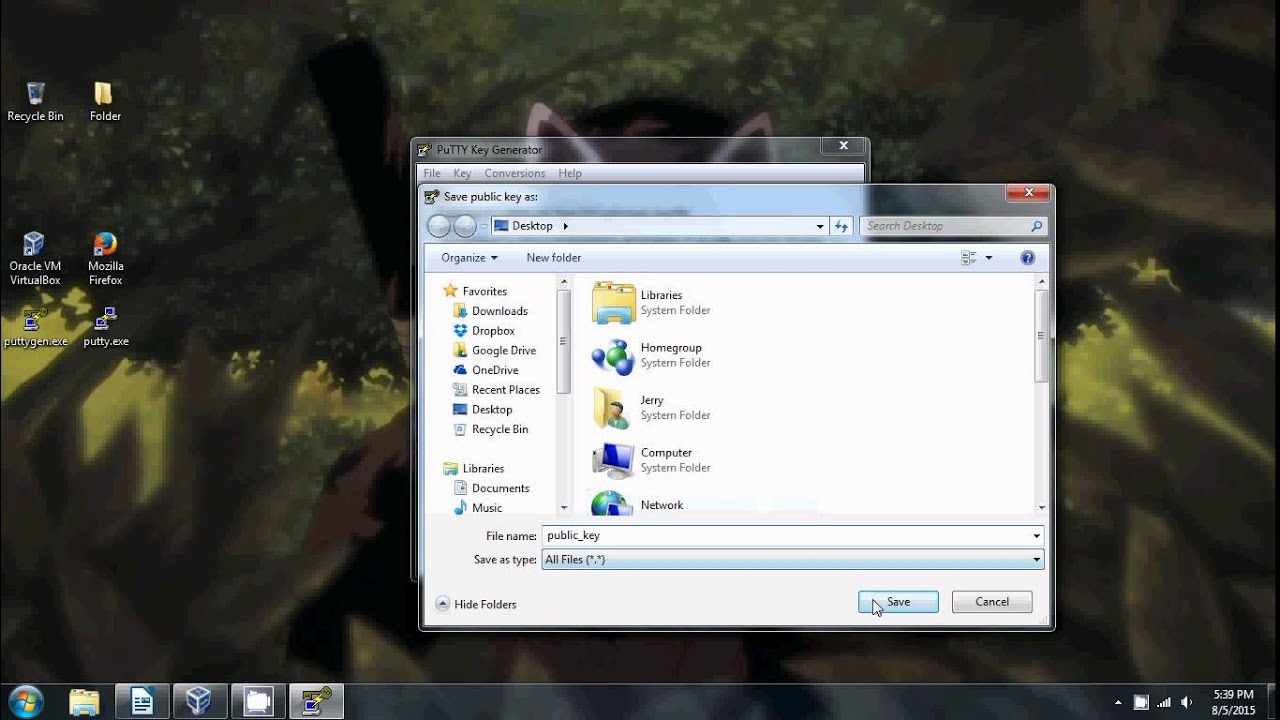Click the Forward navigation arrow in the save dialog
This screenshot has width=1280, height=720.
click(465, 226)
